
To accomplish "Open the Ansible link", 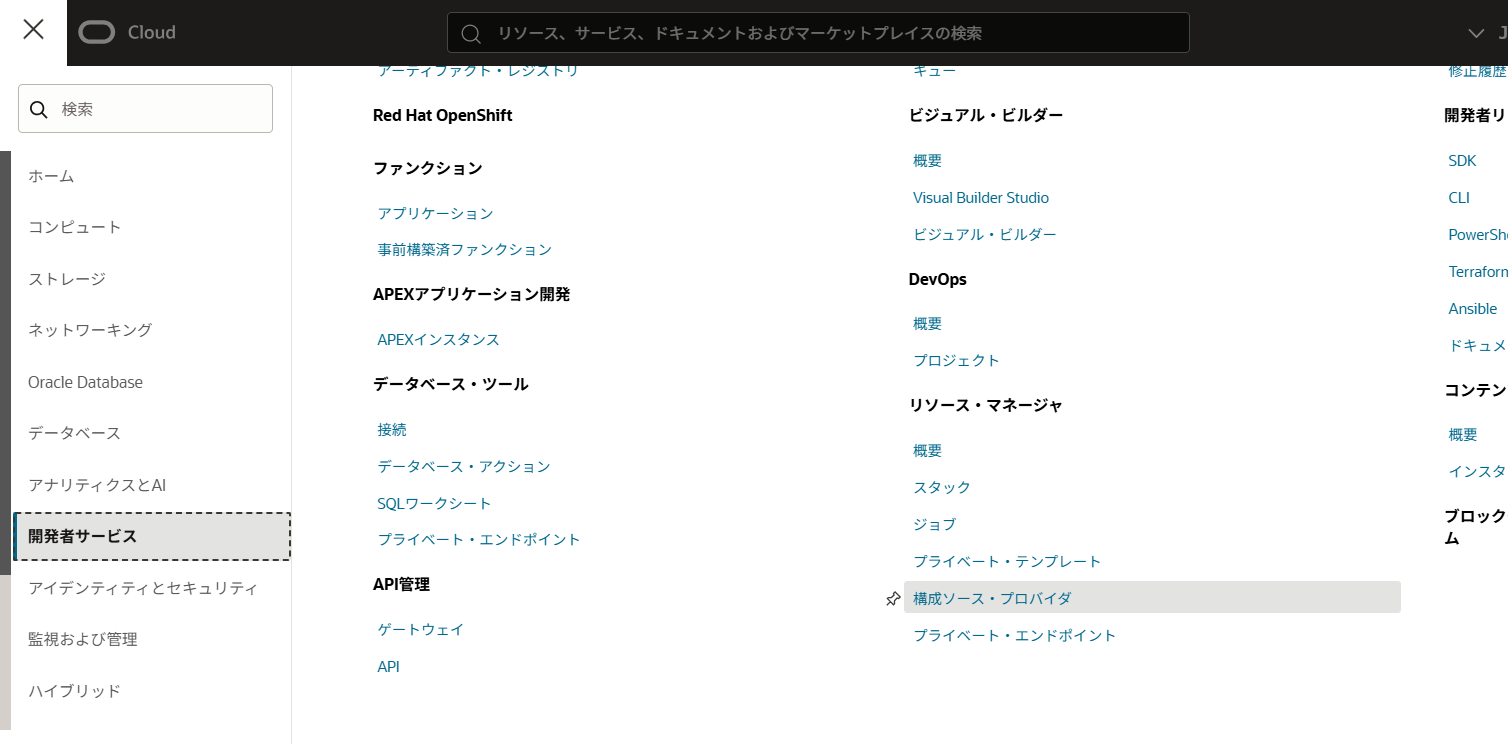I will point(1473,309).
